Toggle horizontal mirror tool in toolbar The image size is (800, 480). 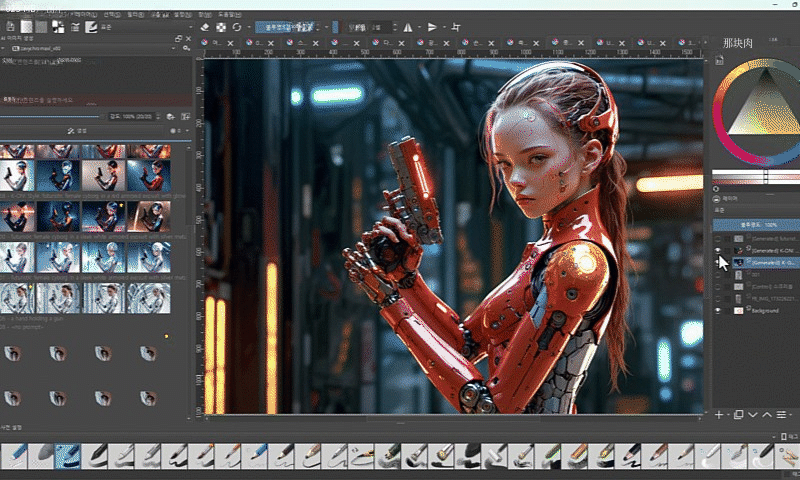407,27
